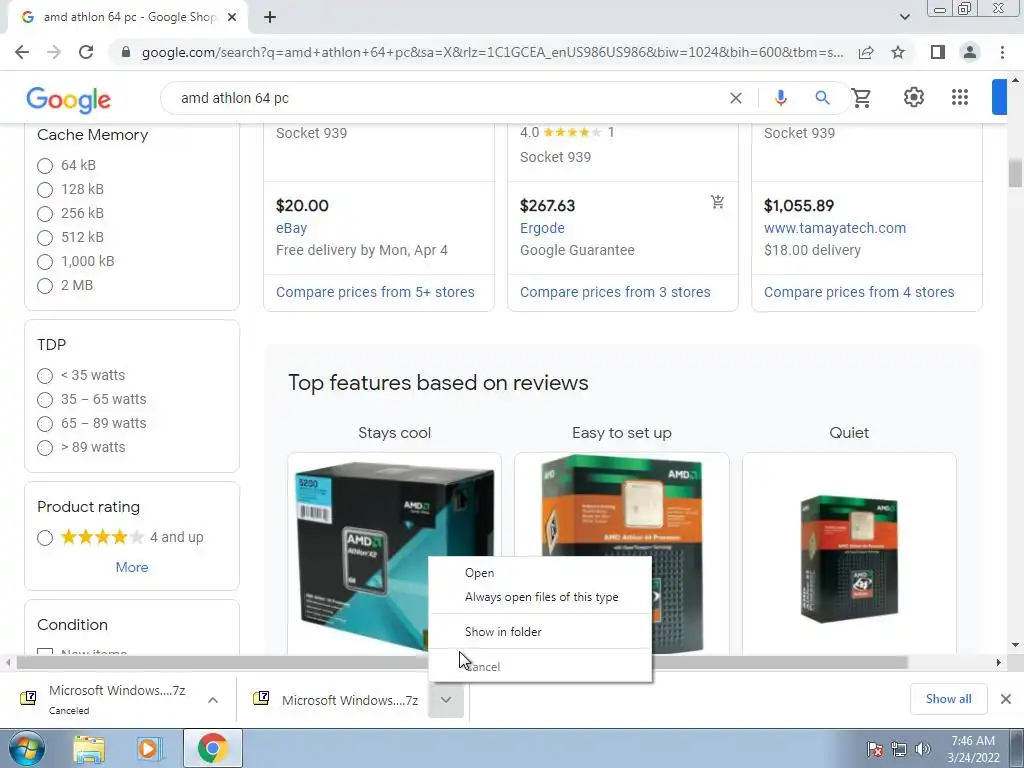Click Cancel in the download menu
The height and width of the screenshot is (768, 1024).
[x=540, y=667]
